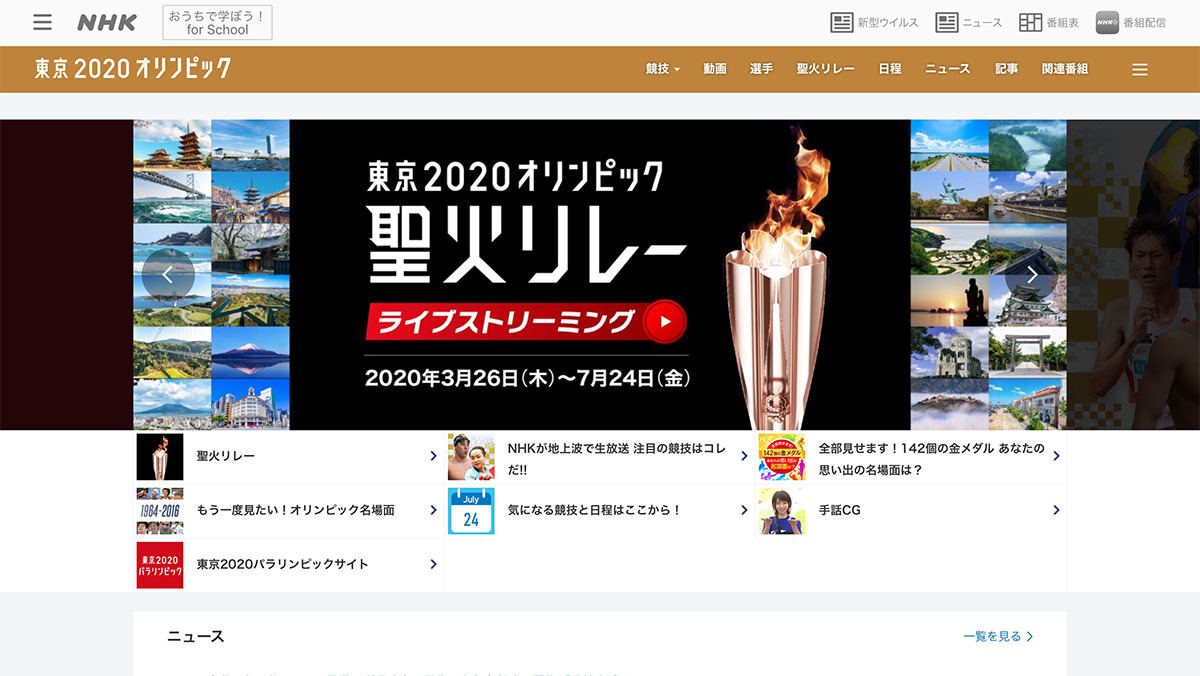1200x676 pixels.
Task: Open 全部見せます！142個の金メダル link
Action: tap(931, 458)
